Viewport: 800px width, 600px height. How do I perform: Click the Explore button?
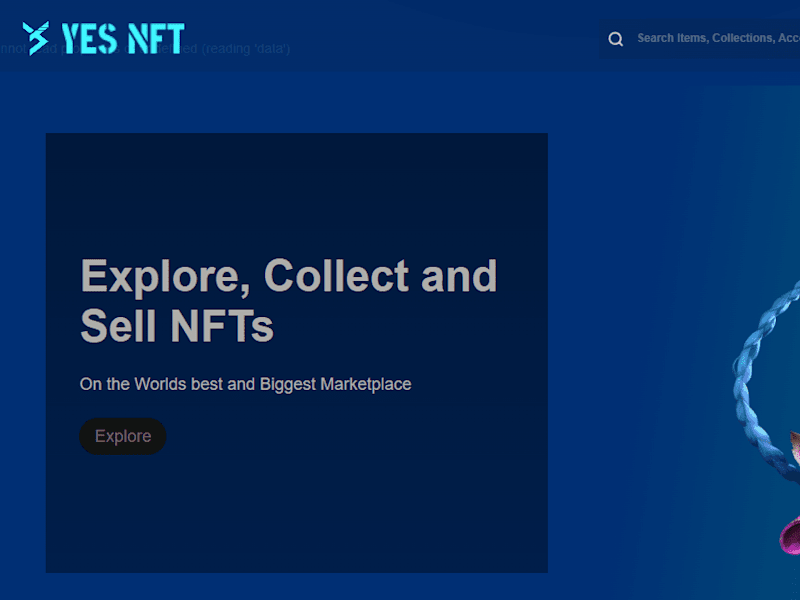pos(123,436)
